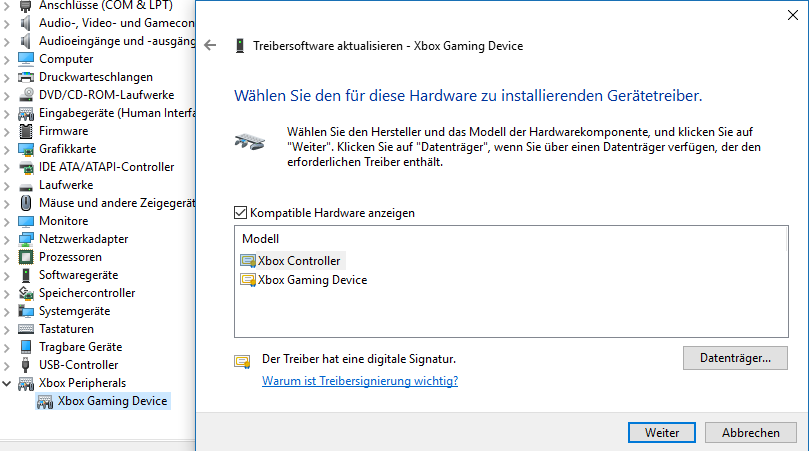The width and height of the screenshot is (809, 451).
Task: Click the Xbox Gaming Device driver icon in list
Action: [248, 280]
